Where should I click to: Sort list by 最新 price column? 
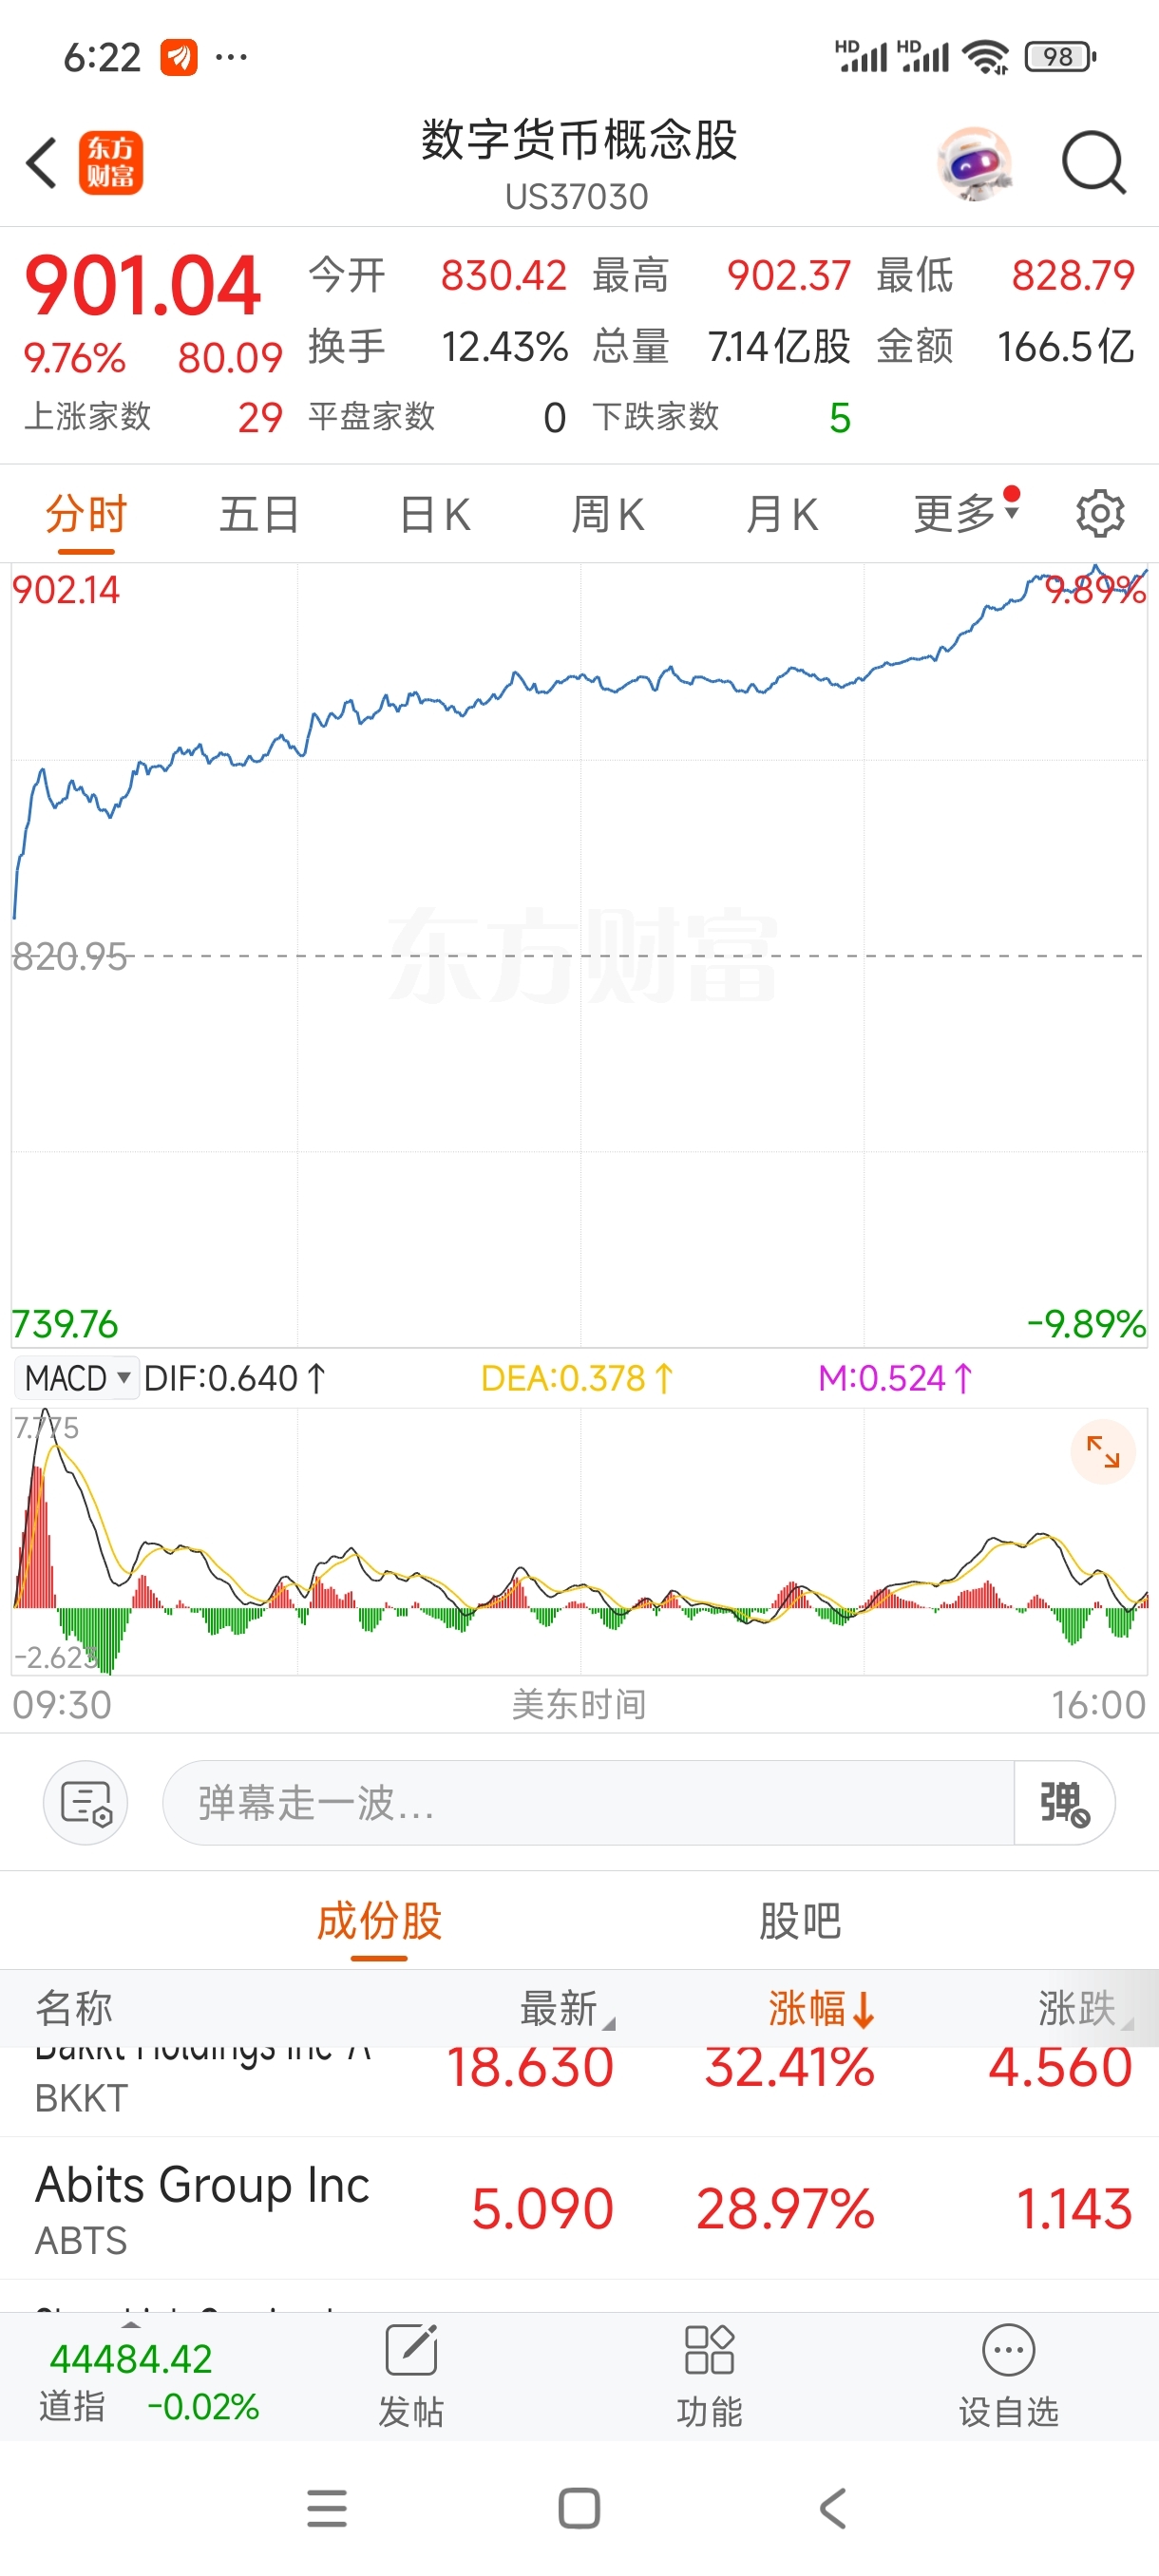click(566, 2007)
